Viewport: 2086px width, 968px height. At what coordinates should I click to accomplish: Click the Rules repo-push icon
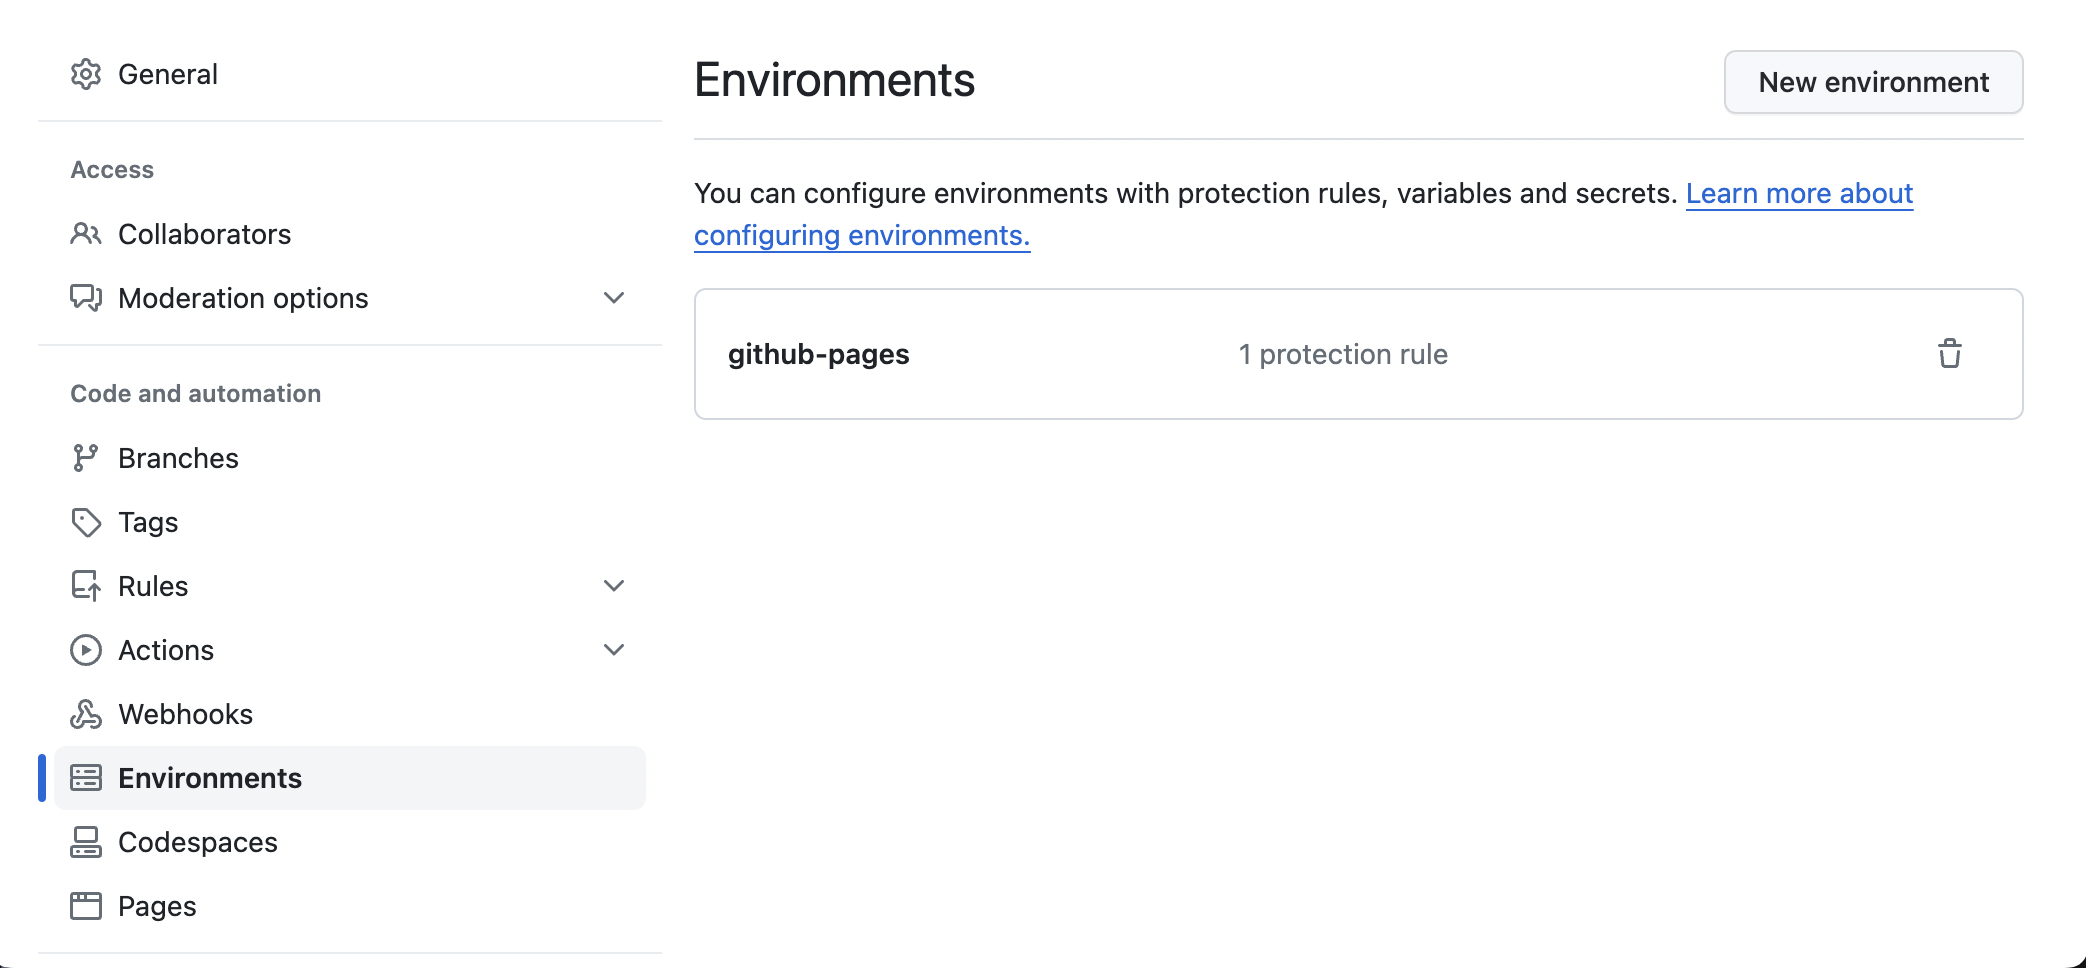pyautogui.click(x=86, y=586)
